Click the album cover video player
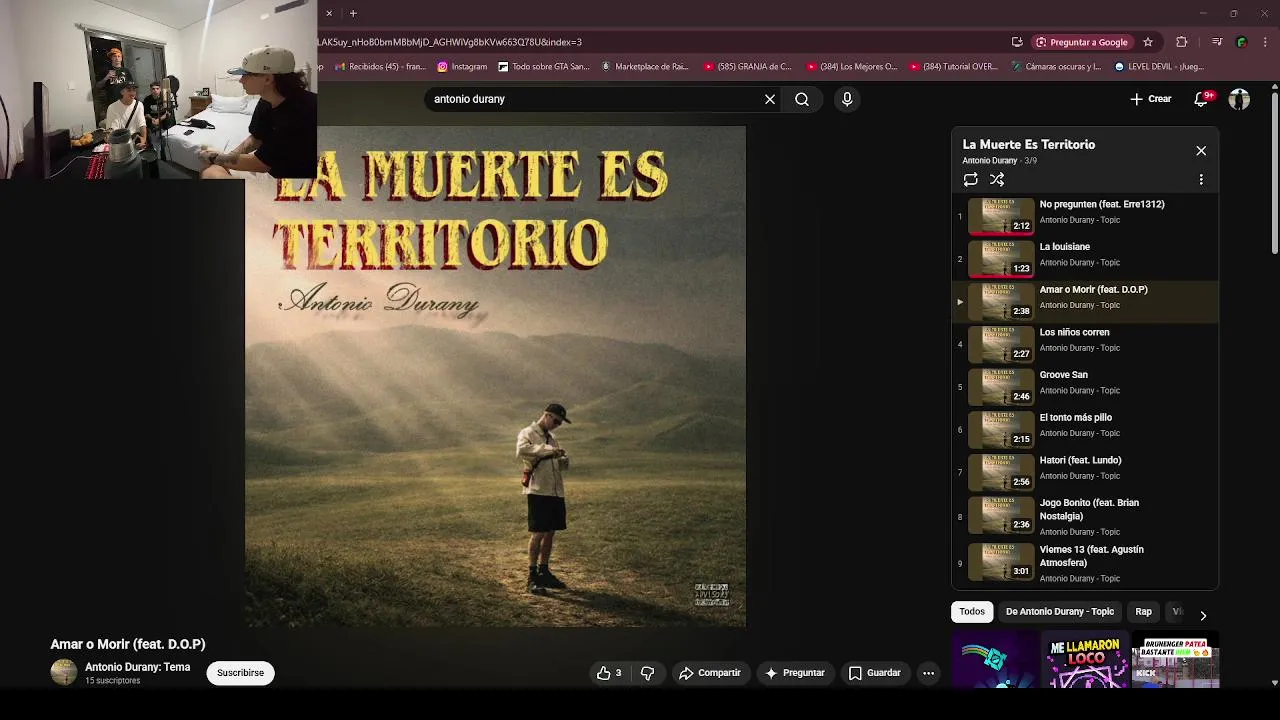The height and width of the screenshot is (720, 1280). coord(495,376)
